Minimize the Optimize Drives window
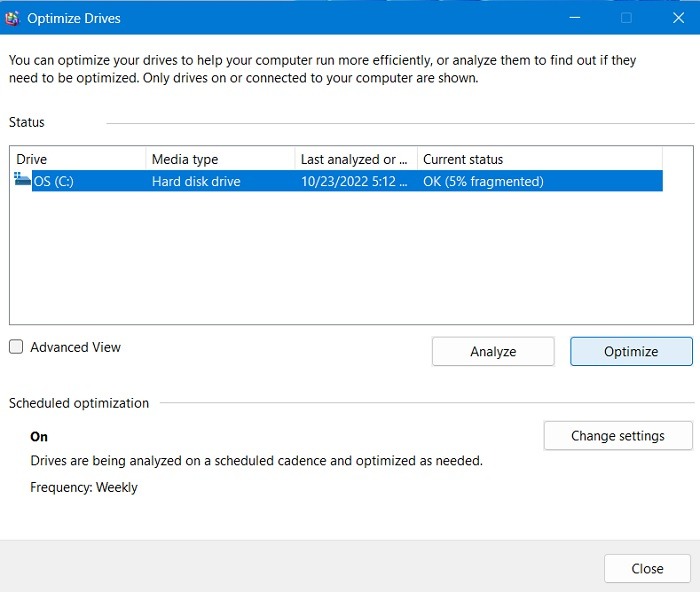 coord(575,18)
